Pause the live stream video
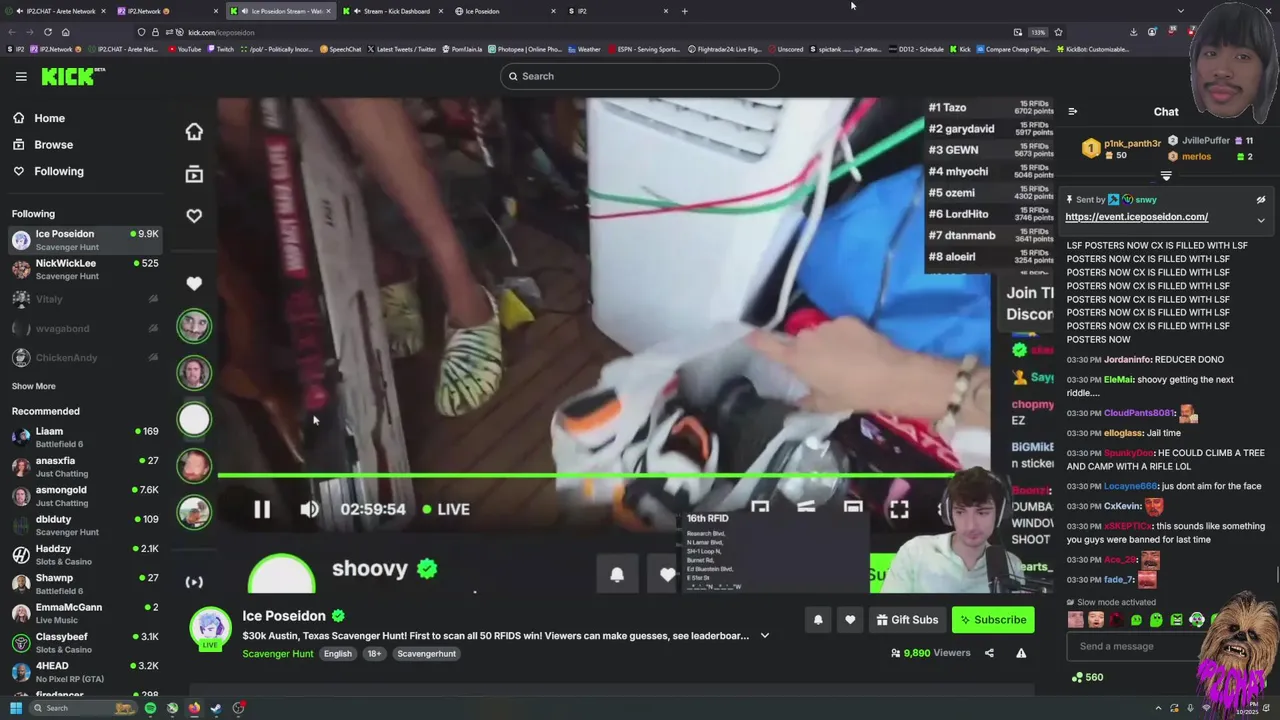 tap(262, 509)
